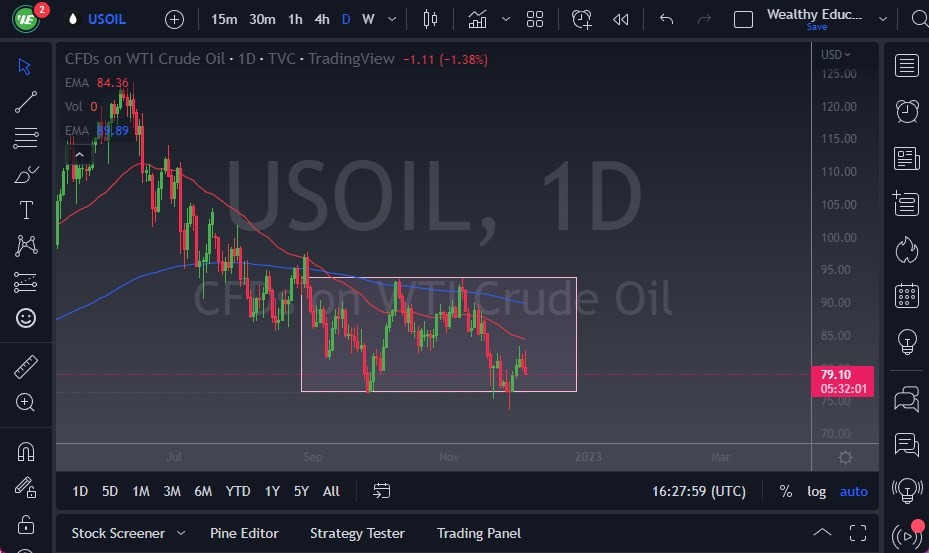The width and height of the screenshot is (929, 553).
Task: Open the ideas stream panel
Action: (x=906, y=490)
